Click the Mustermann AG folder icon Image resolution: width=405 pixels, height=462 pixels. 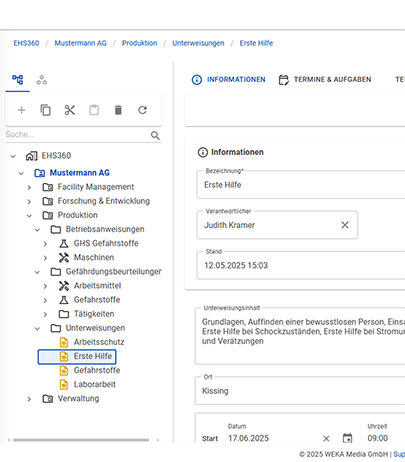pos(40,173)
